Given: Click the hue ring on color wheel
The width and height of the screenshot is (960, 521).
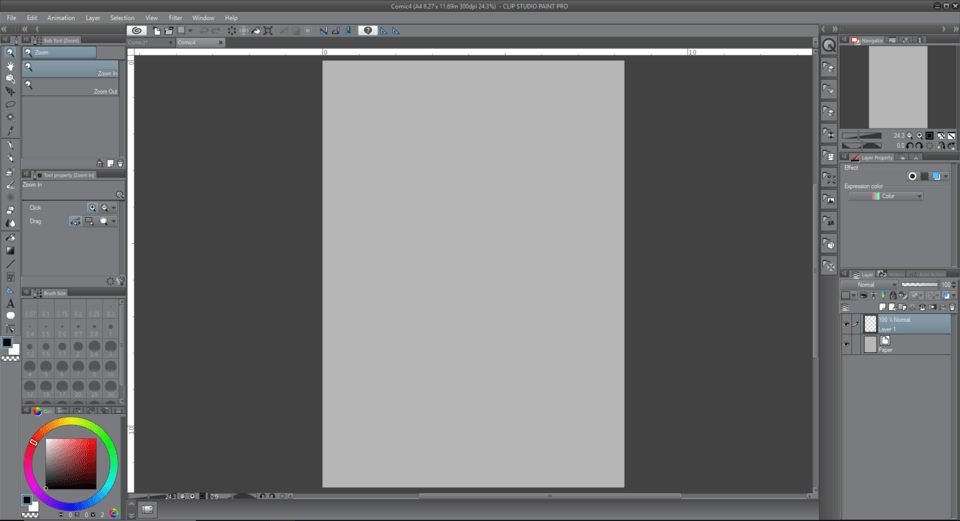Looking at the screenshot, I should pyautogui.click(x=71, y=423).
